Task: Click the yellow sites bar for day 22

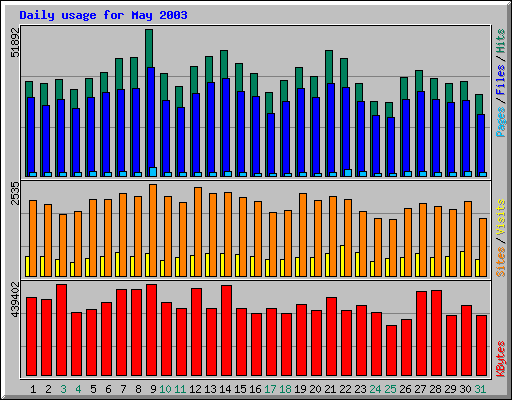Action: click(x=342, y=261)
